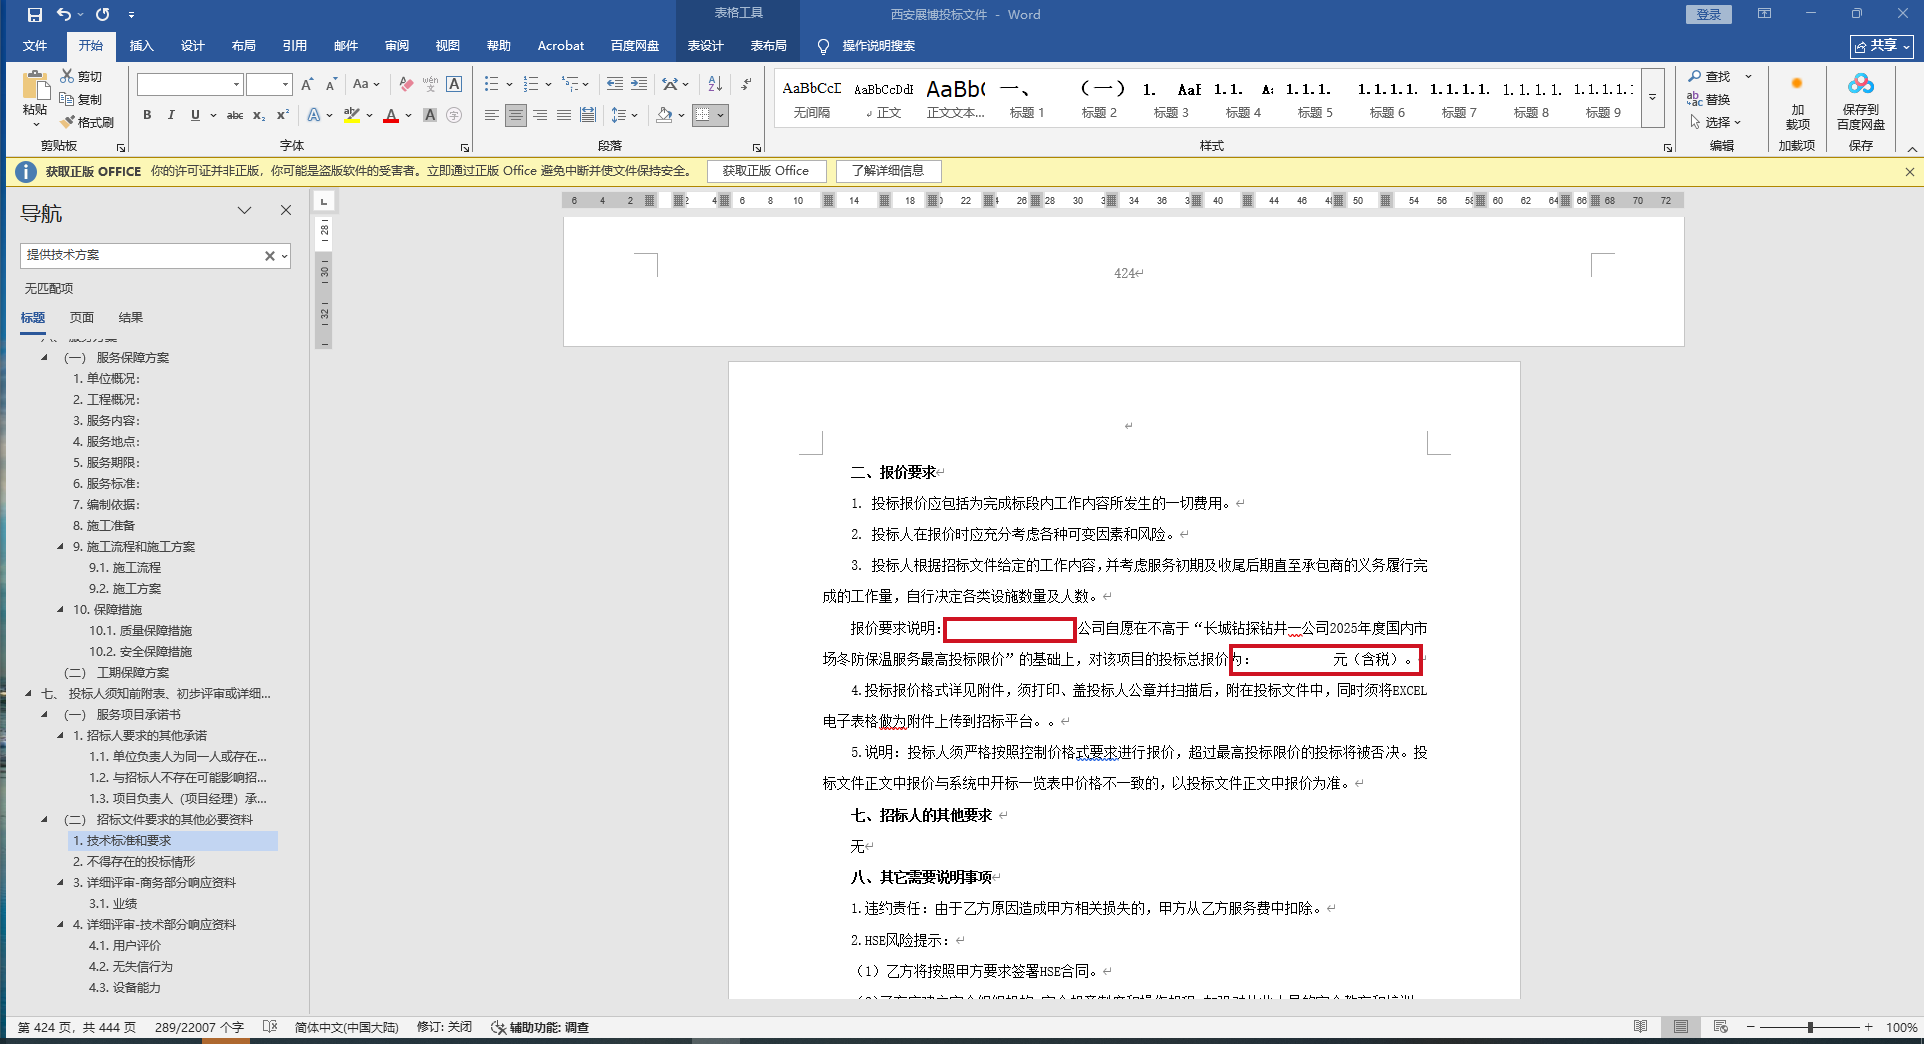Toggle bold formatting

(147, 116)
